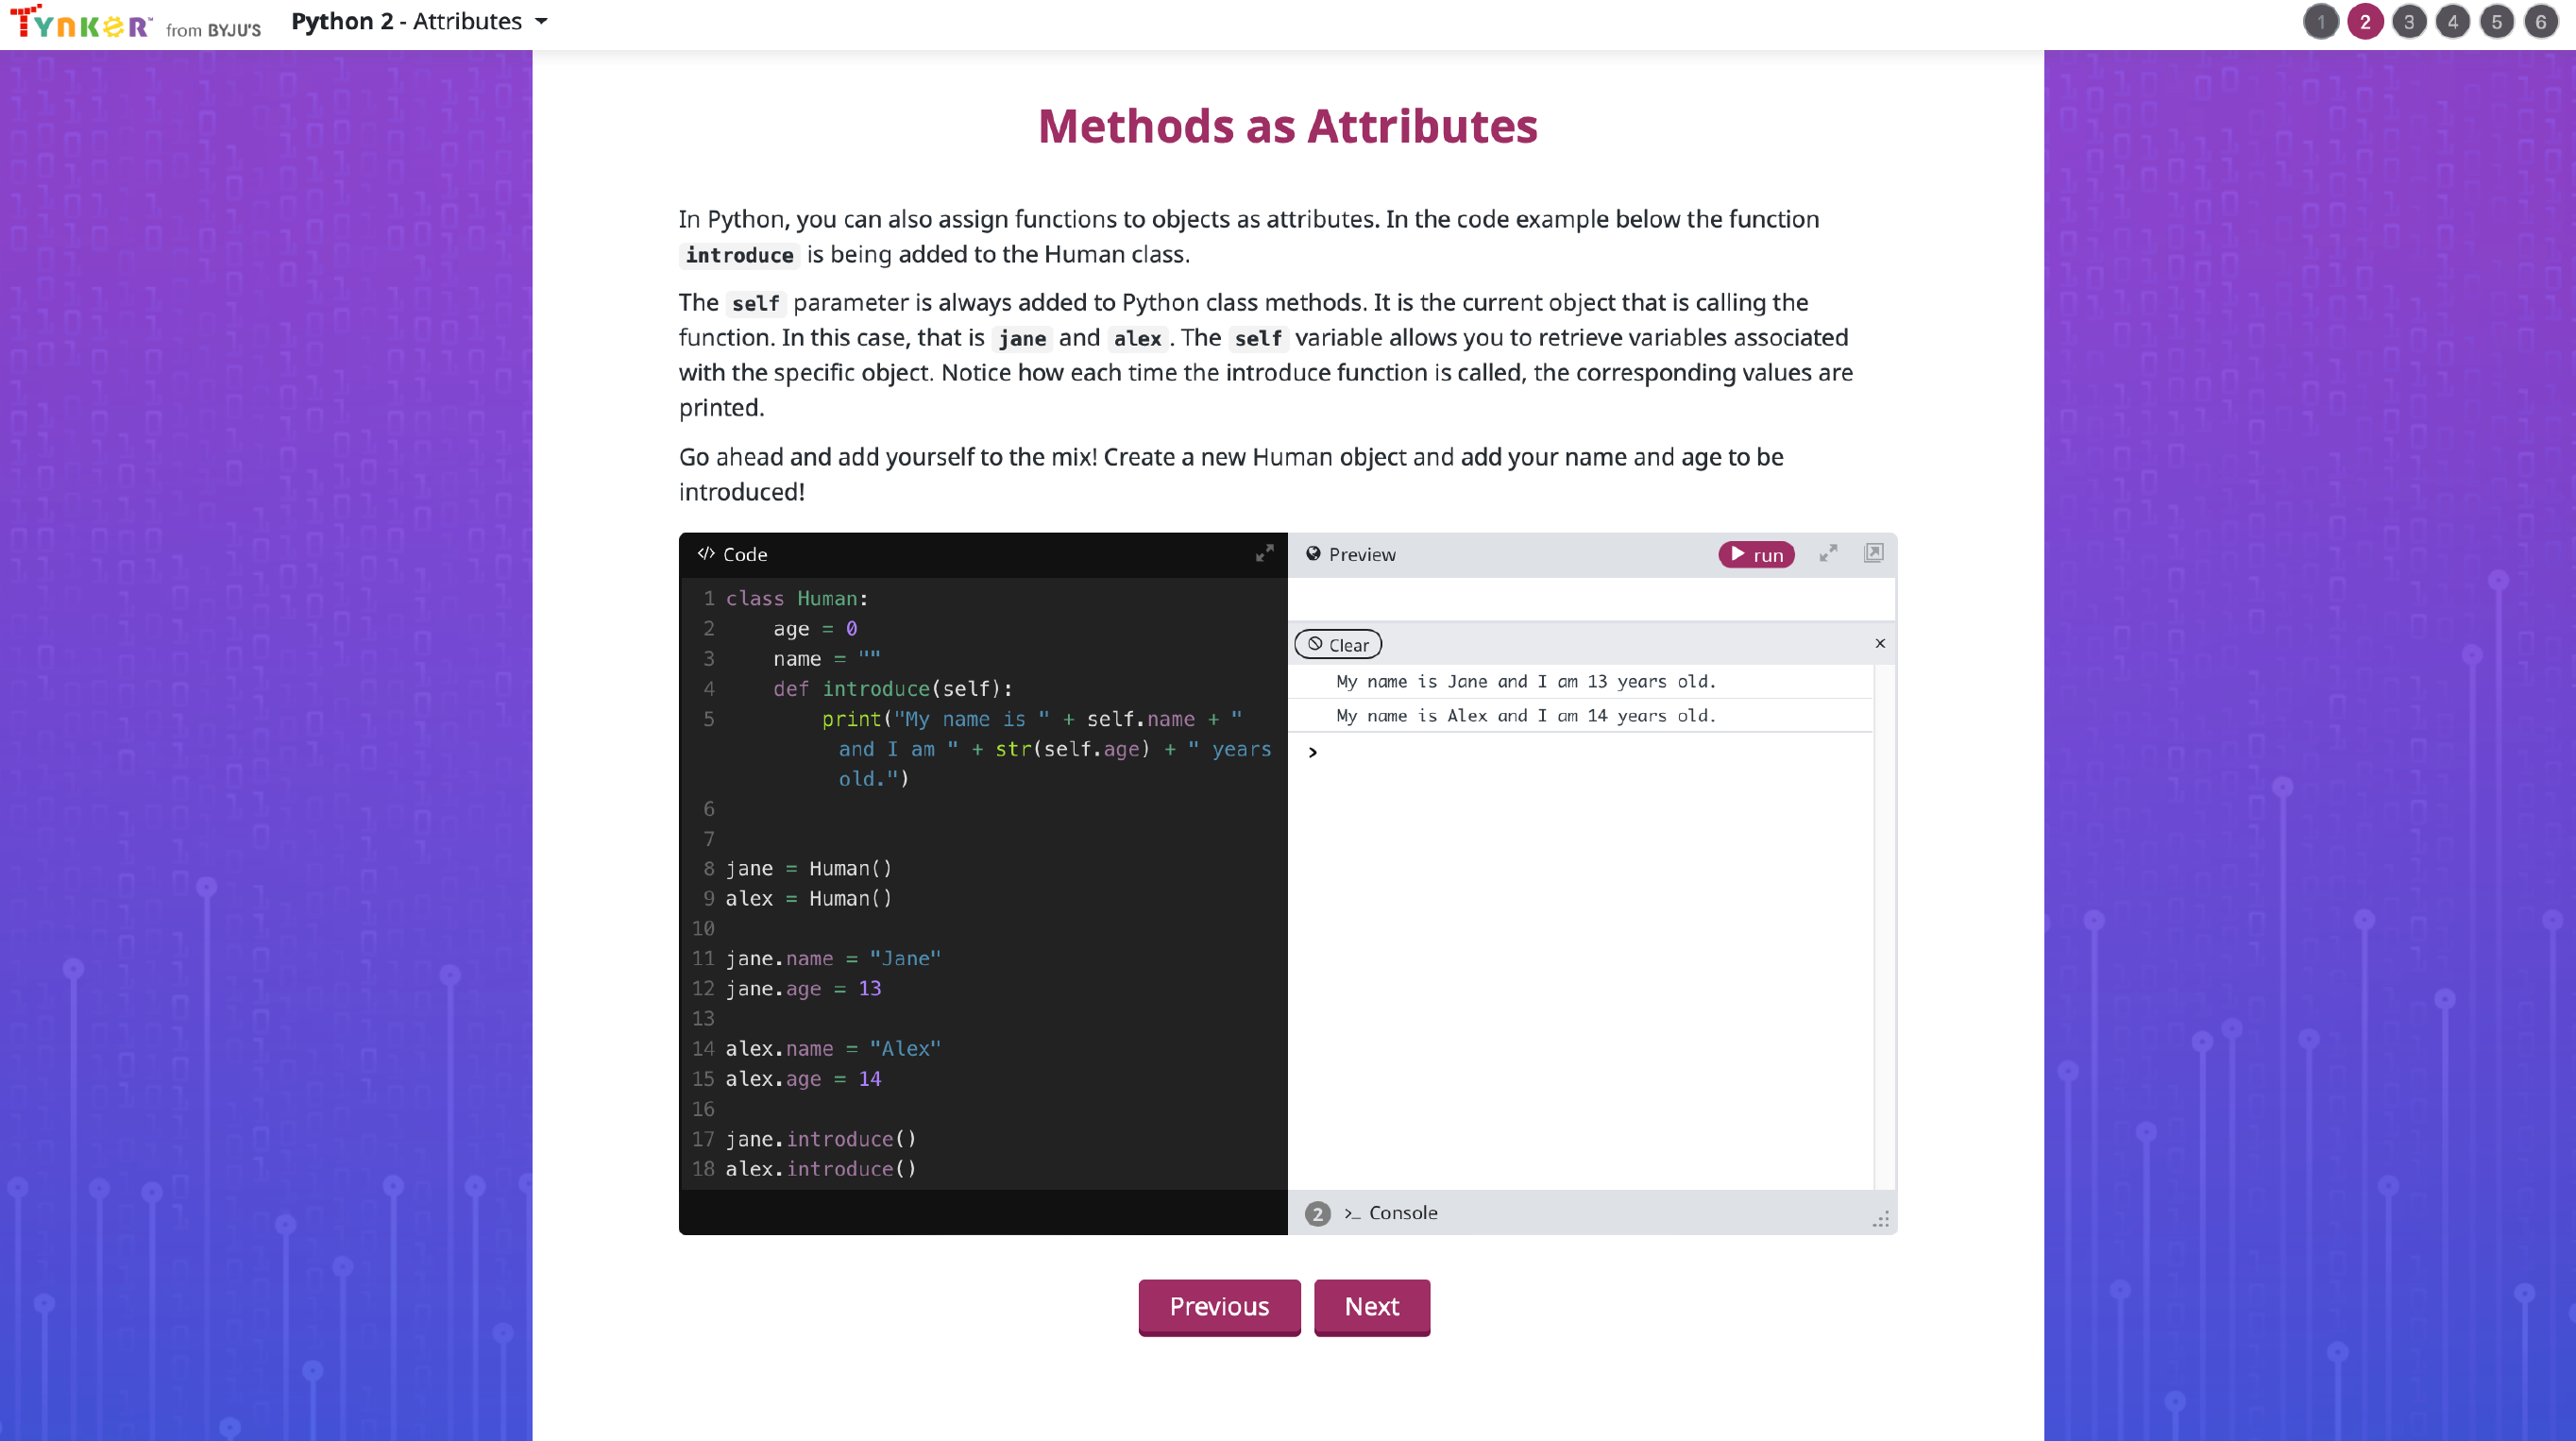2576x1441 pixels.
Task: Toggle the Console panel
Action: pos(1402,1213)
